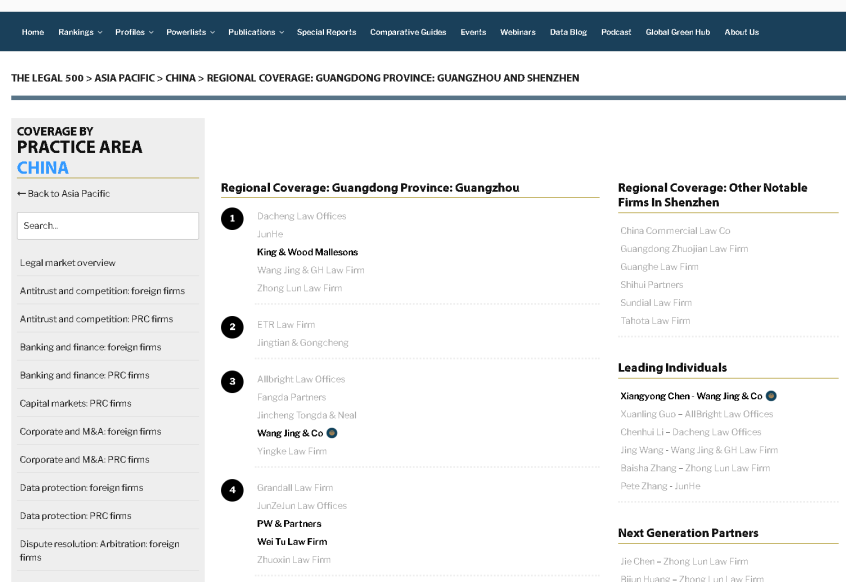Click the badge icon next to Xiangyong Chen
Image resolution: width=846 pixels, height=582 pixels.
click(x=771, y=396)
